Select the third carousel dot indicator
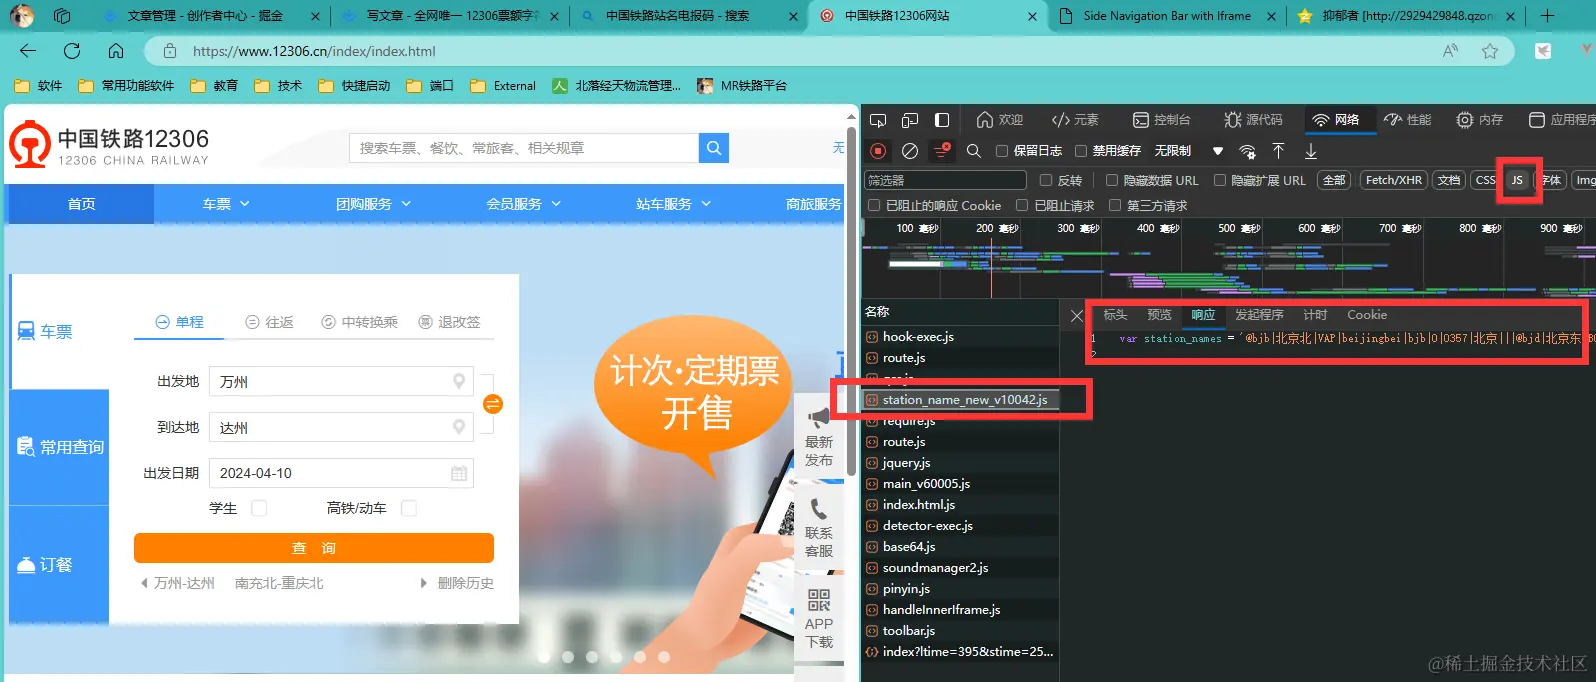The width and height of the screenshot is (1596, 682). [x=592, y=657]
